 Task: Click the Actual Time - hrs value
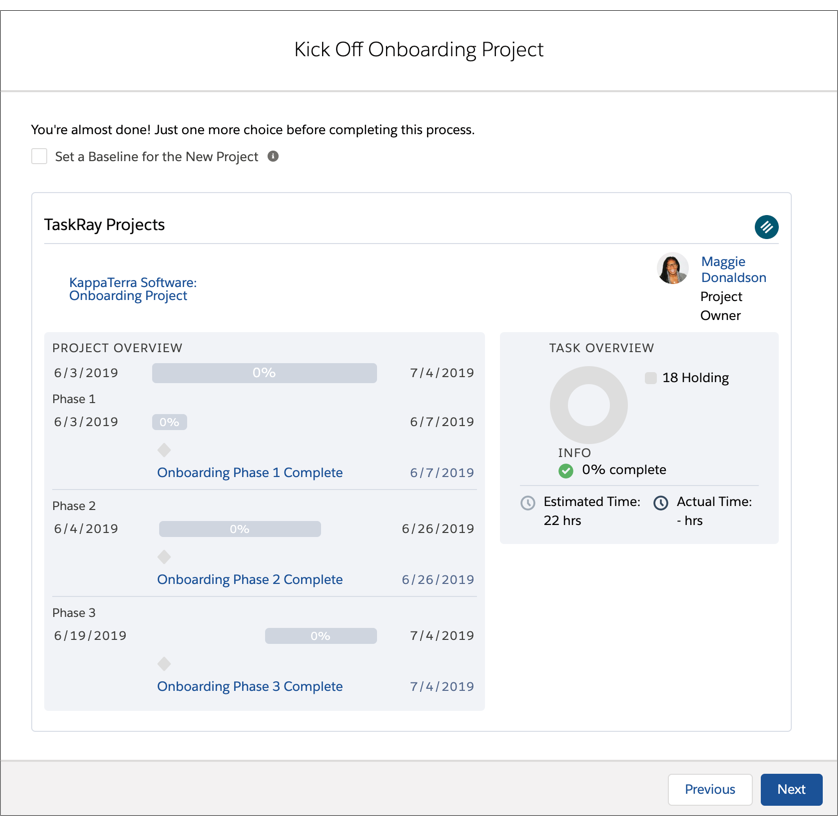coord(689,520)
